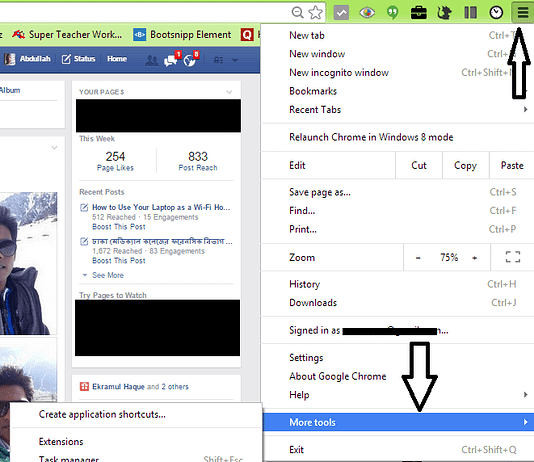Screen dimensions: 534x462
Task: Open Downloads from Chrome menu
Action: pos(398,303)
